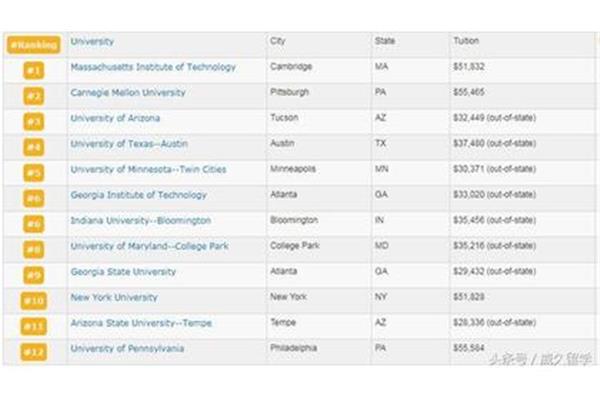Screen dimensions: 600x400
Task: Open Indiana University--Bloomington link
Action: click(140, 221)
